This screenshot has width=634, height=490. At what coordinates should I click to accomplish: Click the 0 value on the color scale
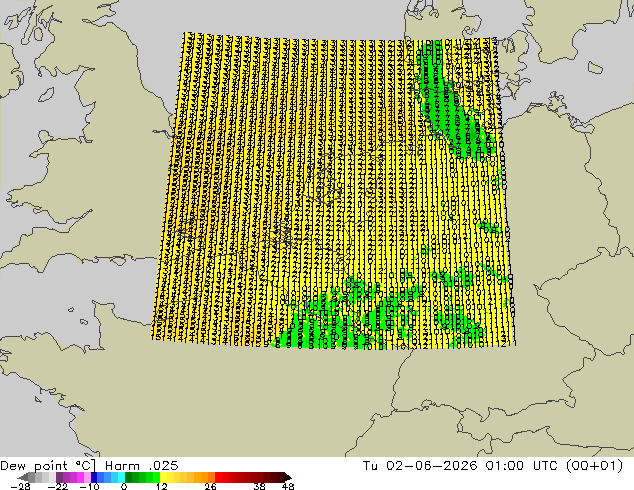[124, 486]
